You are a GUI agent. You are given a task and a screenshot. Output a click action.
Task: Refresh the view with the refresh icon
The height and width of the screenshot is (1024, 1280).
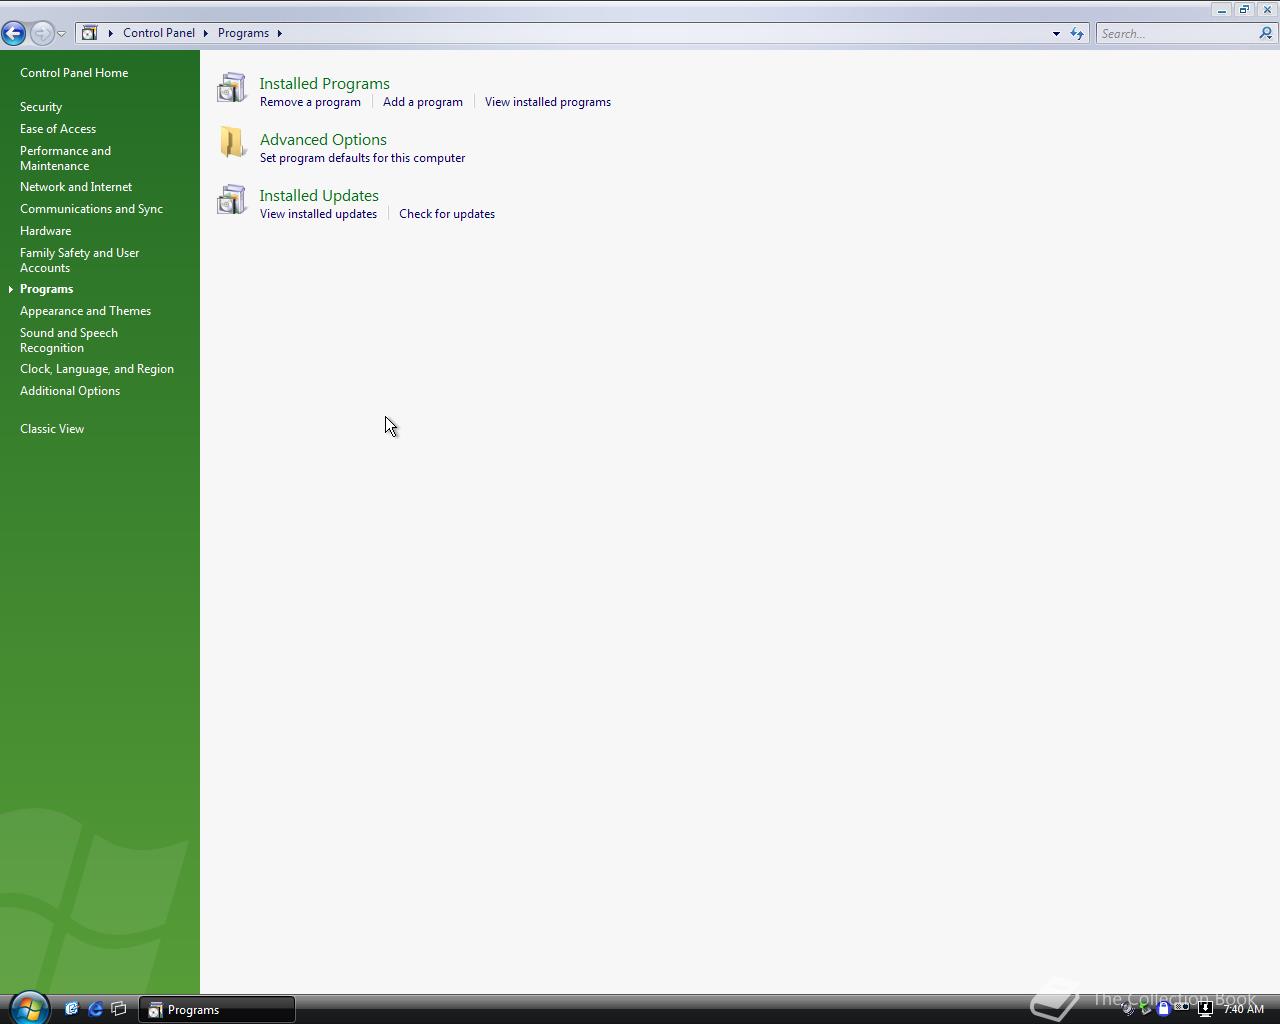(x=1077, y=33)
